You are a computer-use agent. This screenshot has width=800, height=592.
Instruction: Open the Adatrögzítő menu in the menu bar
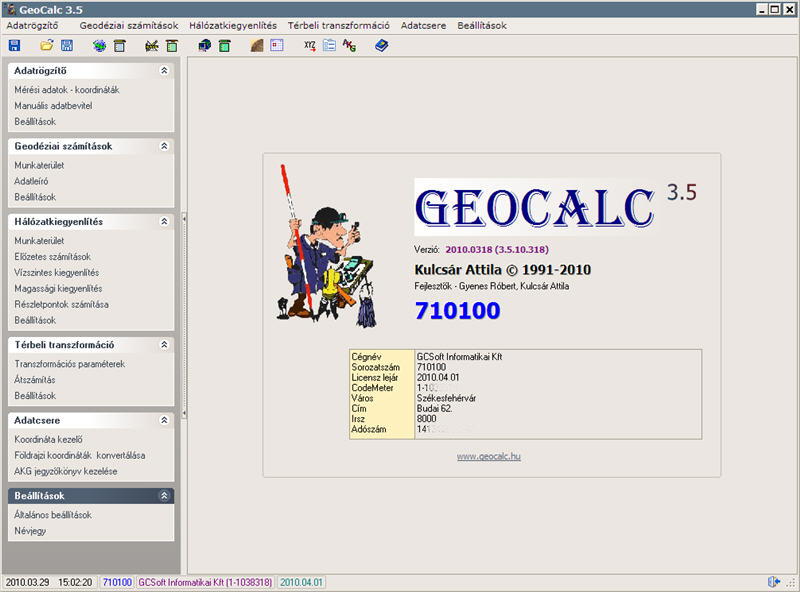(x=32, y=26)
